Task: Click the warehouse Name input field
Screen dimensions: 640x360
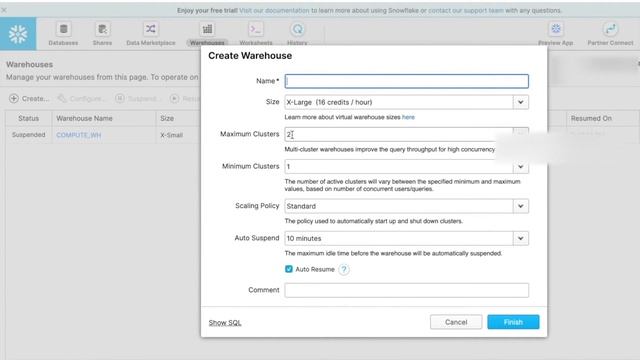Action: coord(407,81)
